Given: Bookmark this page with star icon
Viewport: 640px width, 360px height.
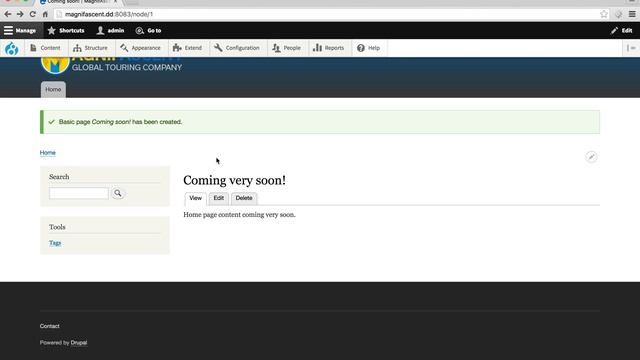Looking at the screenshot, I should coord(604,14).
